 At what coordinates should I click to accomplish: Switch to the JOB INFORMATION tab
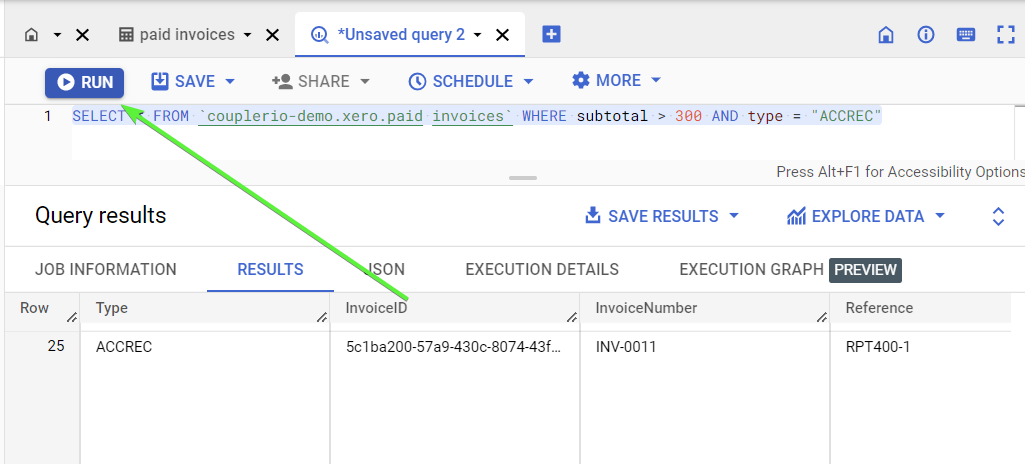(x=106, y=269)
